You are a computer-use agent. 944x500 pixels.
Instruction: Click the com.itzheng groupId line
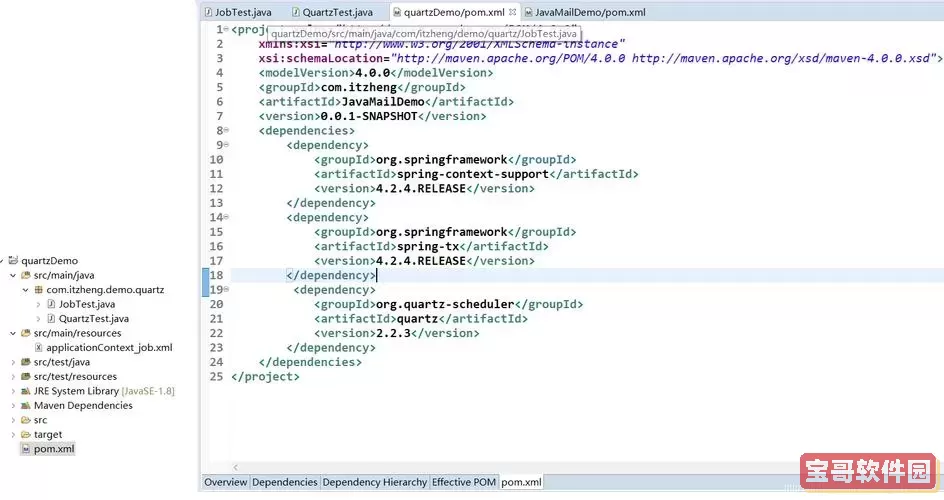click(362, 87)
